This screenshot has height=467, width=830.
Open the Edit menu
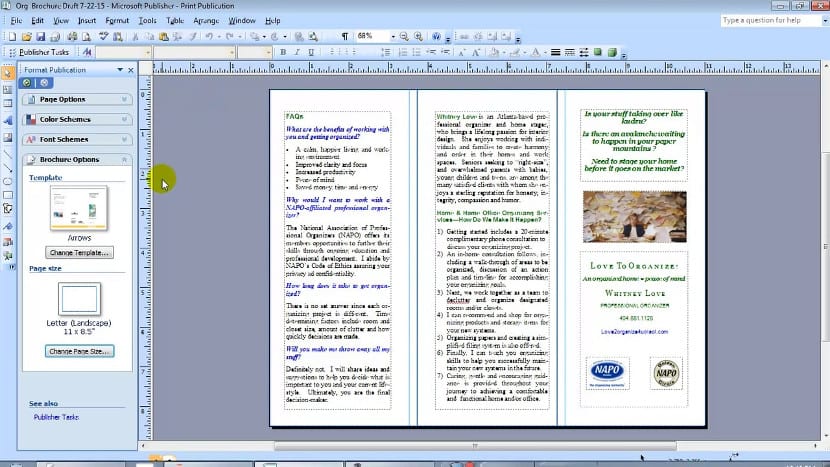(38, 21)
